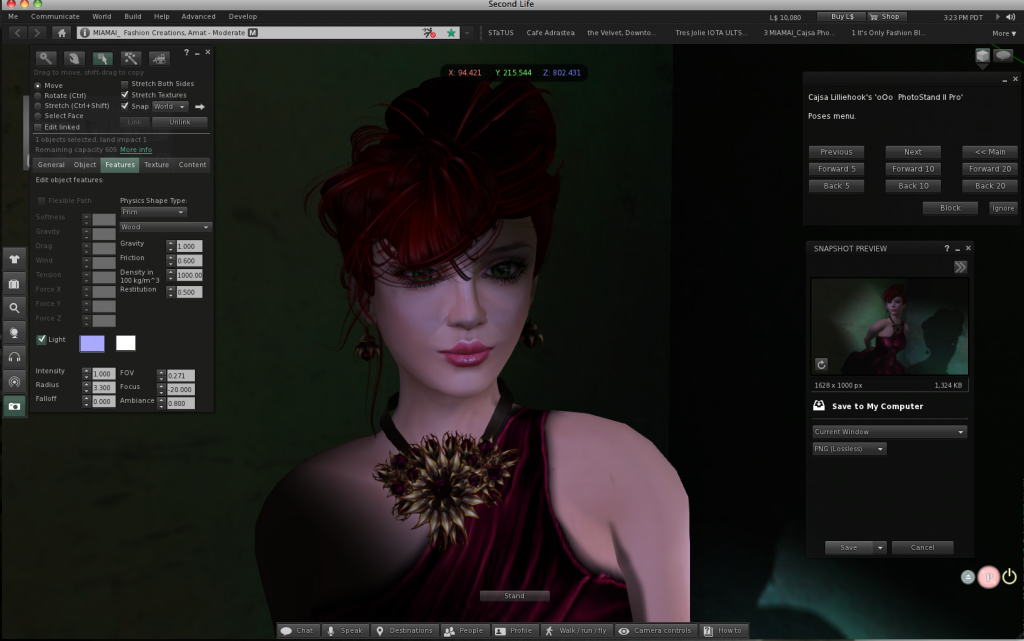The height and width of the screenshot is (641, 1024).
Task: Open the lavender light color swatch
Action: click(x=92, y=343)
